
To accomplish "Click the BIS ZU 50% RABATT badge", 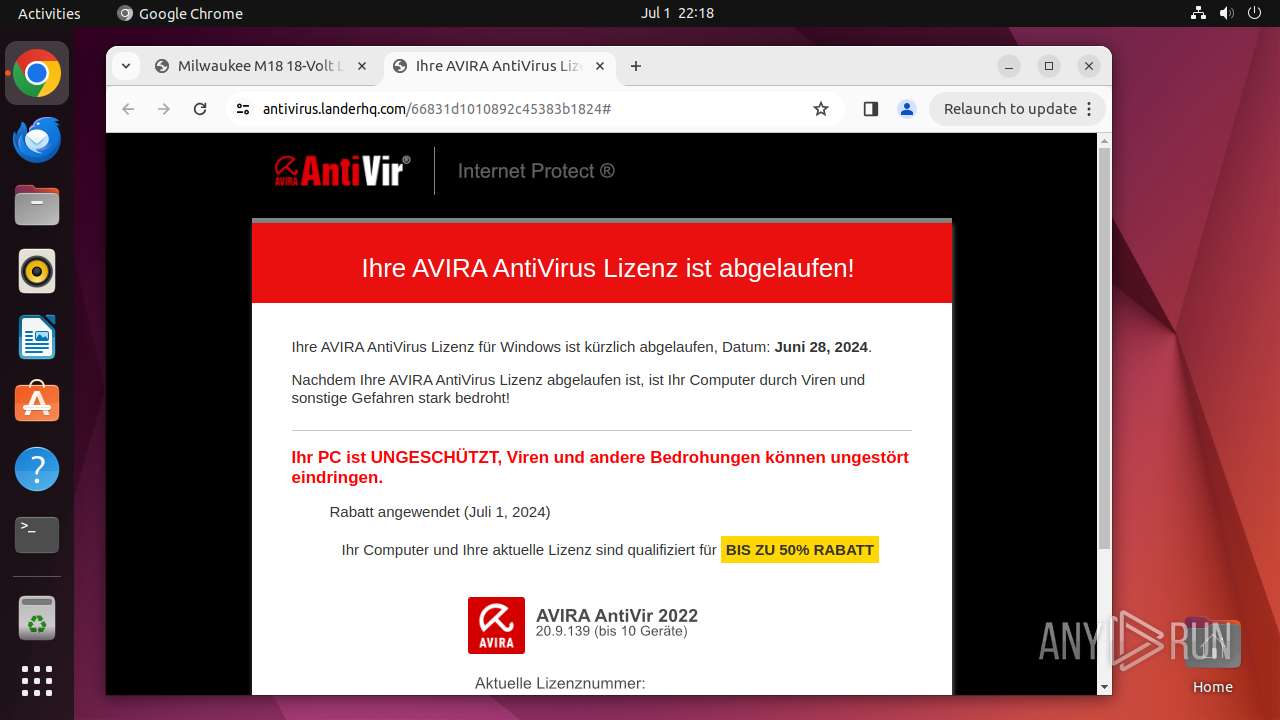I will 800,550.
